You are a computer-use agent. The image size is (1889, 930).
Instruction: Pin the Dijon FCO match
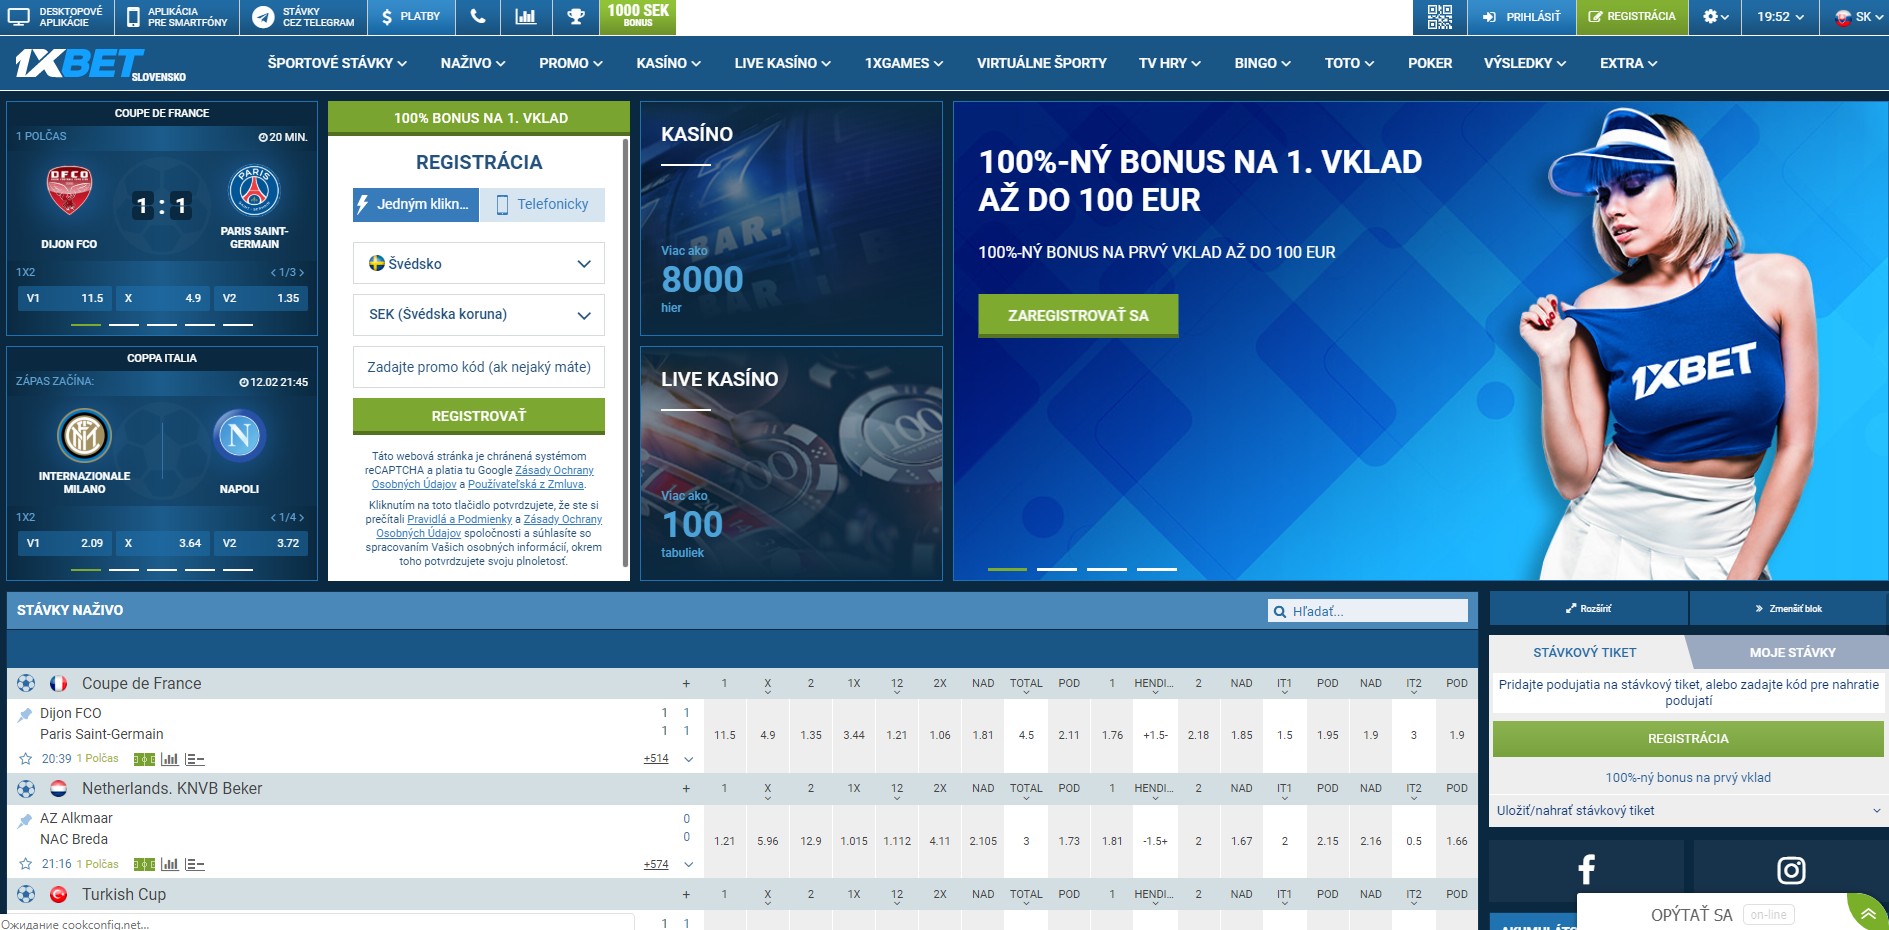pyautogui.click(x=25, y=714)
